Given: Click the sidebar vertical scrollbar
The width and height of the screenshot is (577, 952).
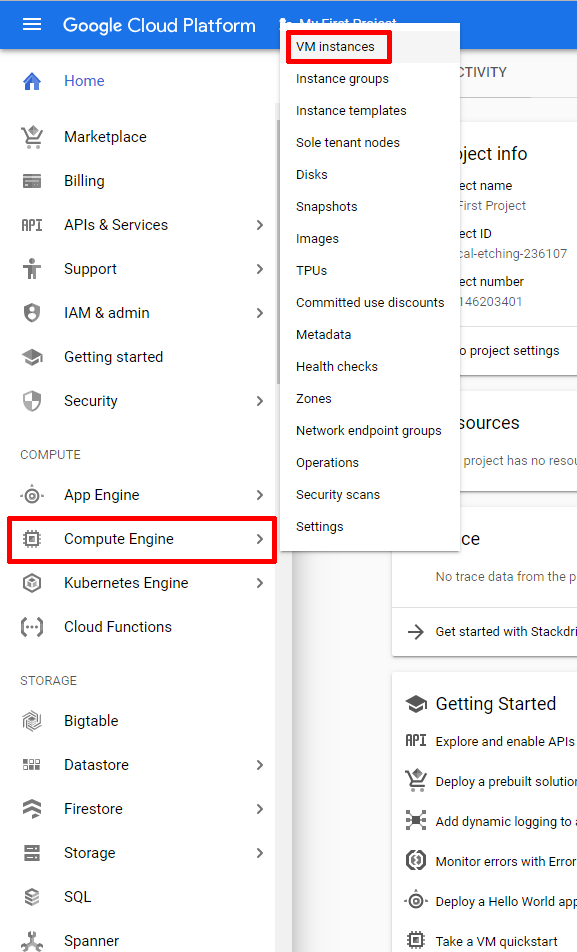Looking at the screenshot, I should (278, 251).
